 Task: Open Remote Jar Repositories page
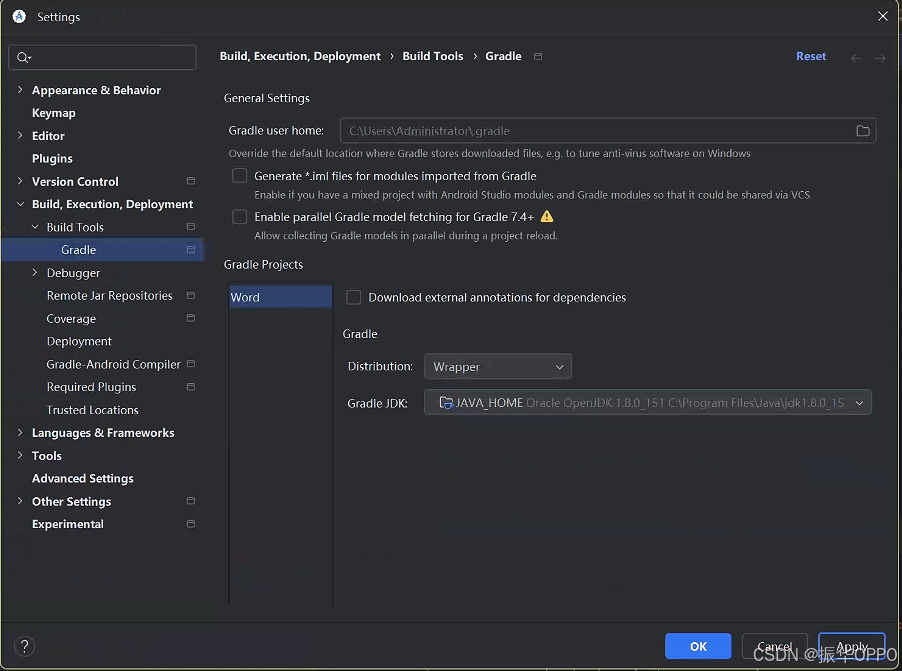pos(109,295)
